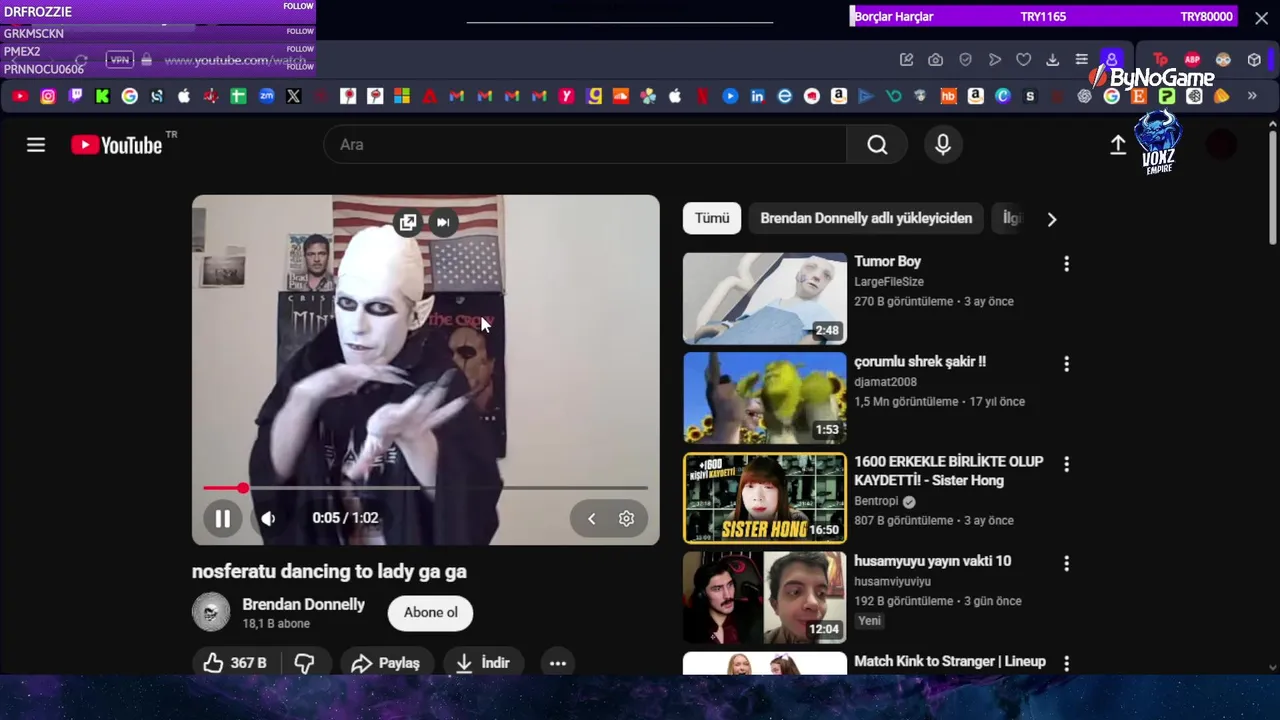Open the çorumlu shrek şakir !! title
1280x720 pixels.
[920, 361]
